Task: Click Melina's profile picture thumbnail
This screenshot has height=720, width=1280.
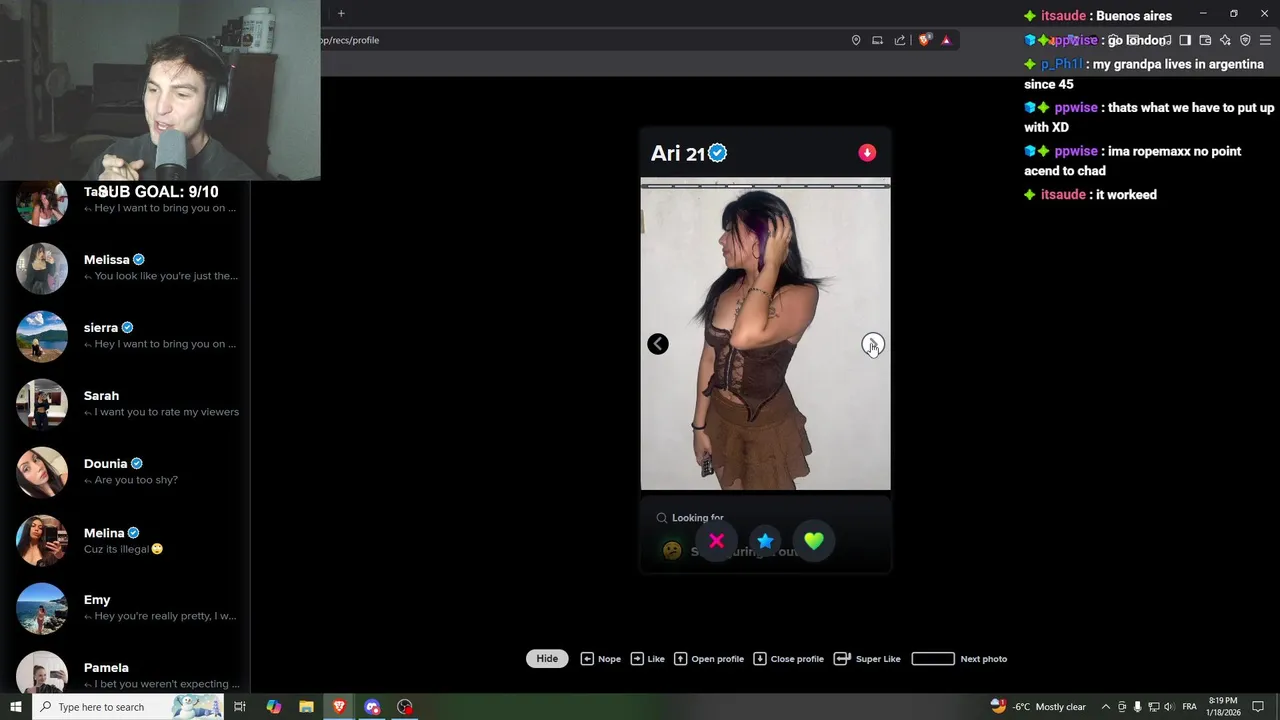Action: (x=42, y=540)
